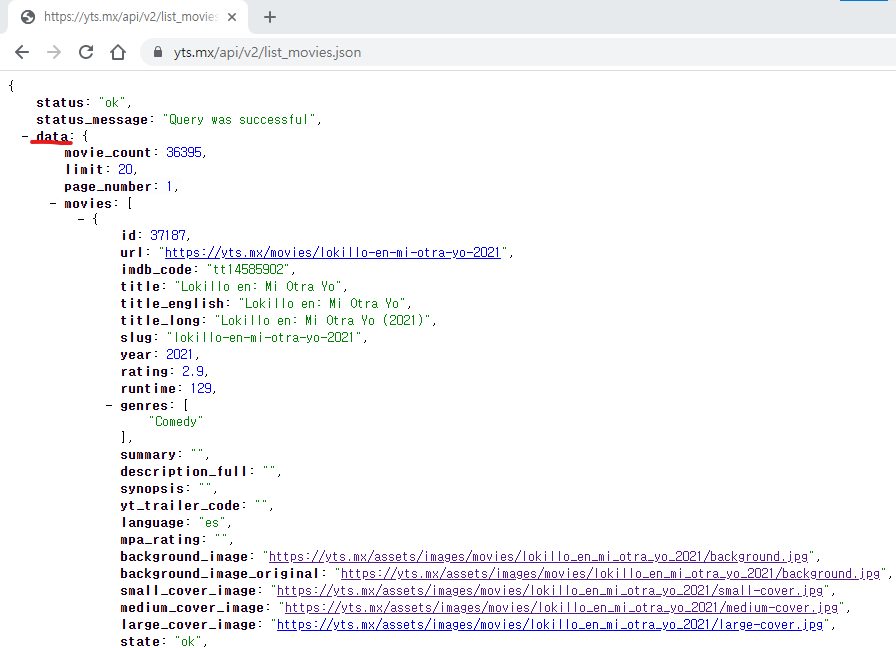Viewport: 896px width, 648px height.
Task: Collapse the first movie object
Action: click(x=81, y=219)
